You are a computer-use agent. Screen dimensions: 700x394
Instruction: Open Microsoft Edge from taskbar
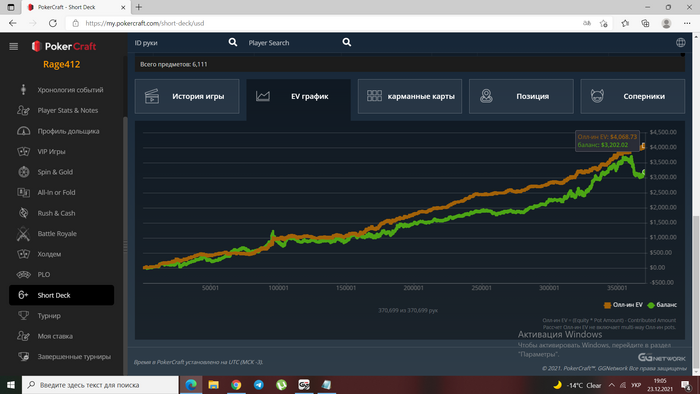click(x=191, y=385)
